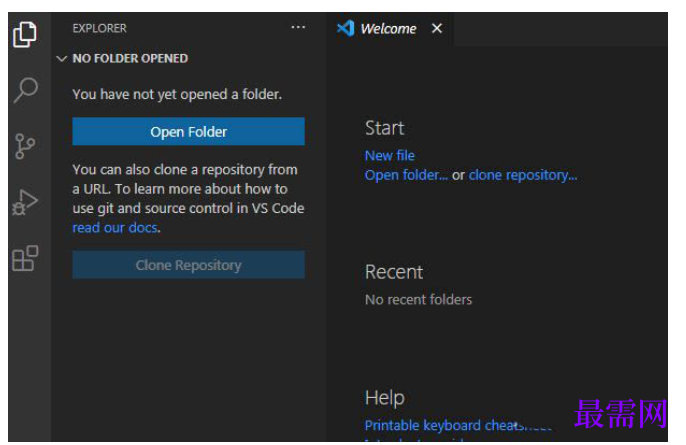Open the Source Control view icon

[x=25, y=146]
